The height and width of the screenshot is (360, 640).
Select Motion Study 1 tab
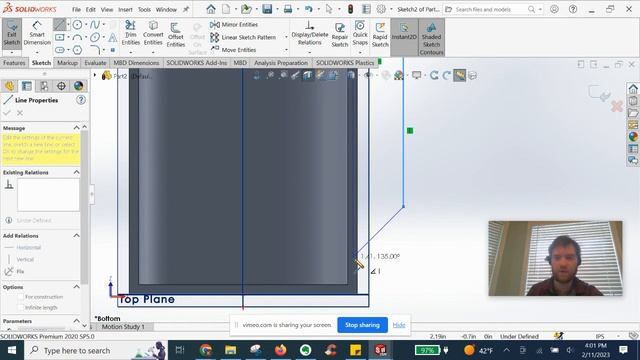point(123,327)
